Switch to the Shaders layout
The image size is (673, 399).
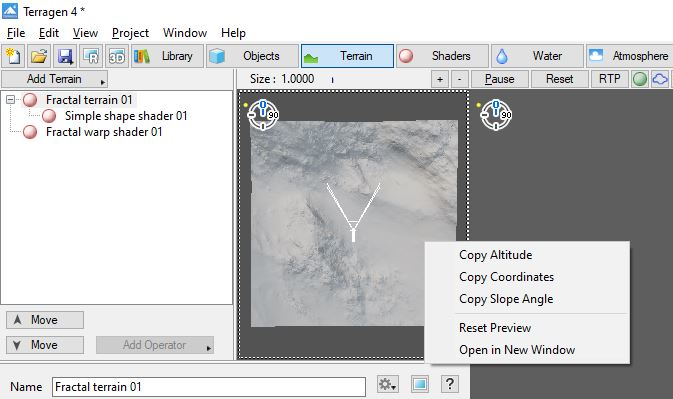pos(443,56)
